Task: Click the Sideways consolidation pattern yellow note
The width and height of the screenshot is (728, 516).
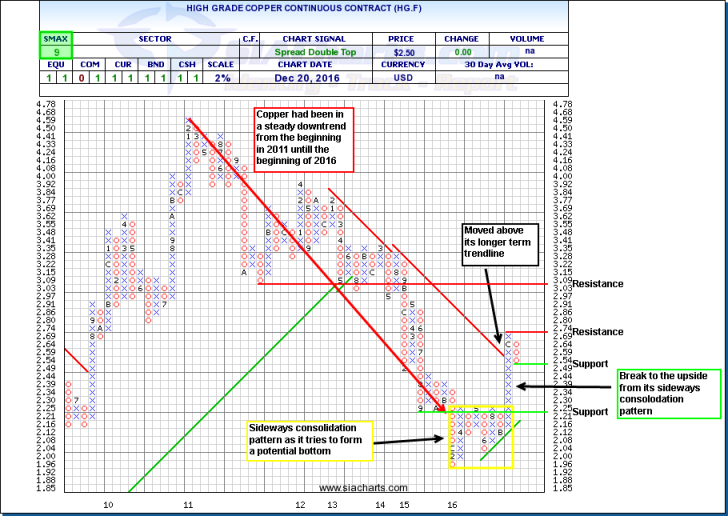Action: tap(310, 438)
